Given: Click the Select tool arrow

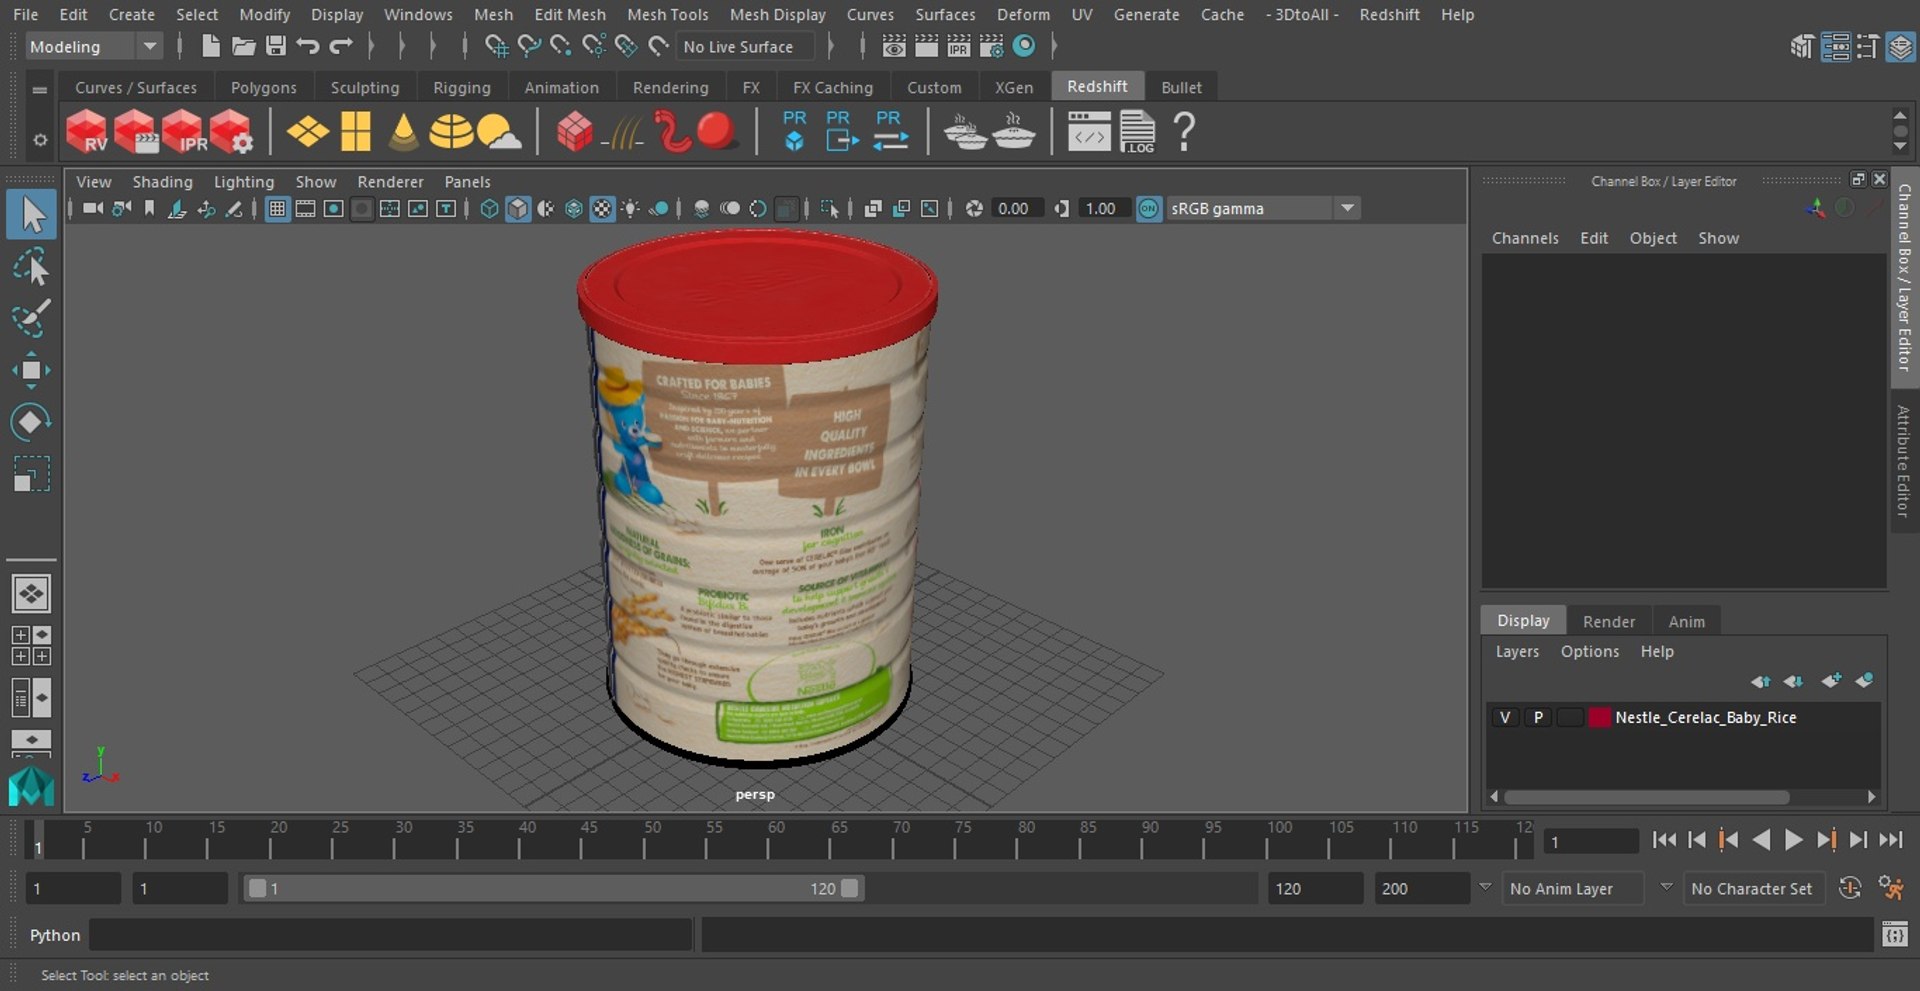Looking at the screenshot, I should (31, 215).
